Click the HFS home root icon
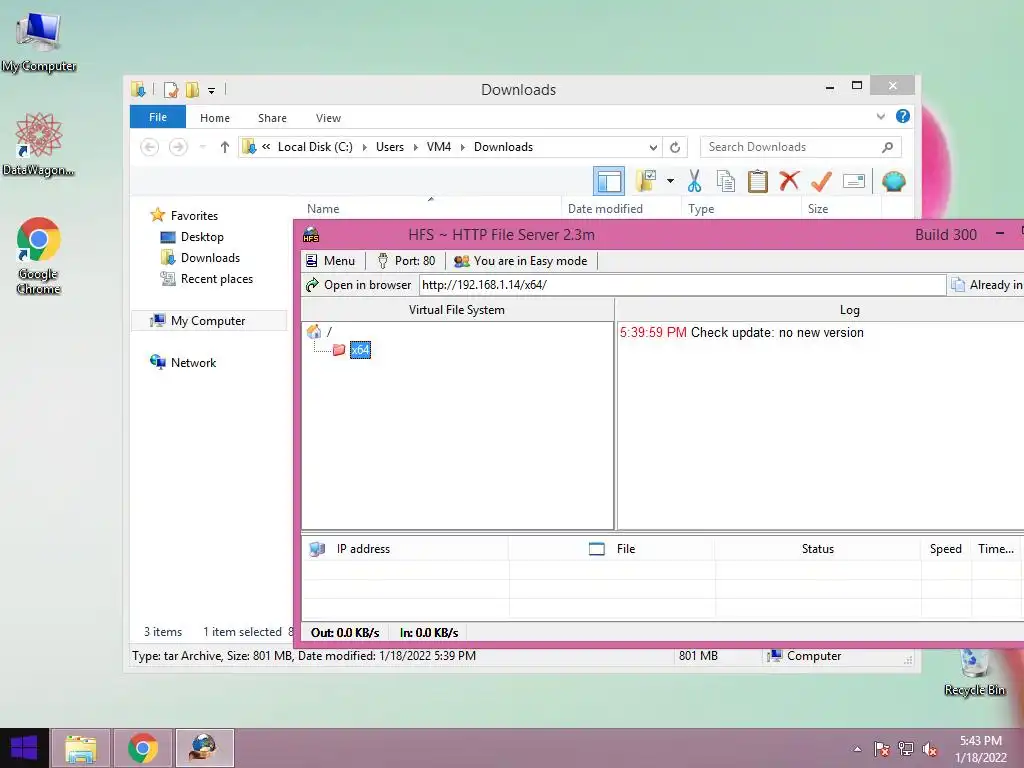Viewport: 1024px width, 768px height. (314, 332)
